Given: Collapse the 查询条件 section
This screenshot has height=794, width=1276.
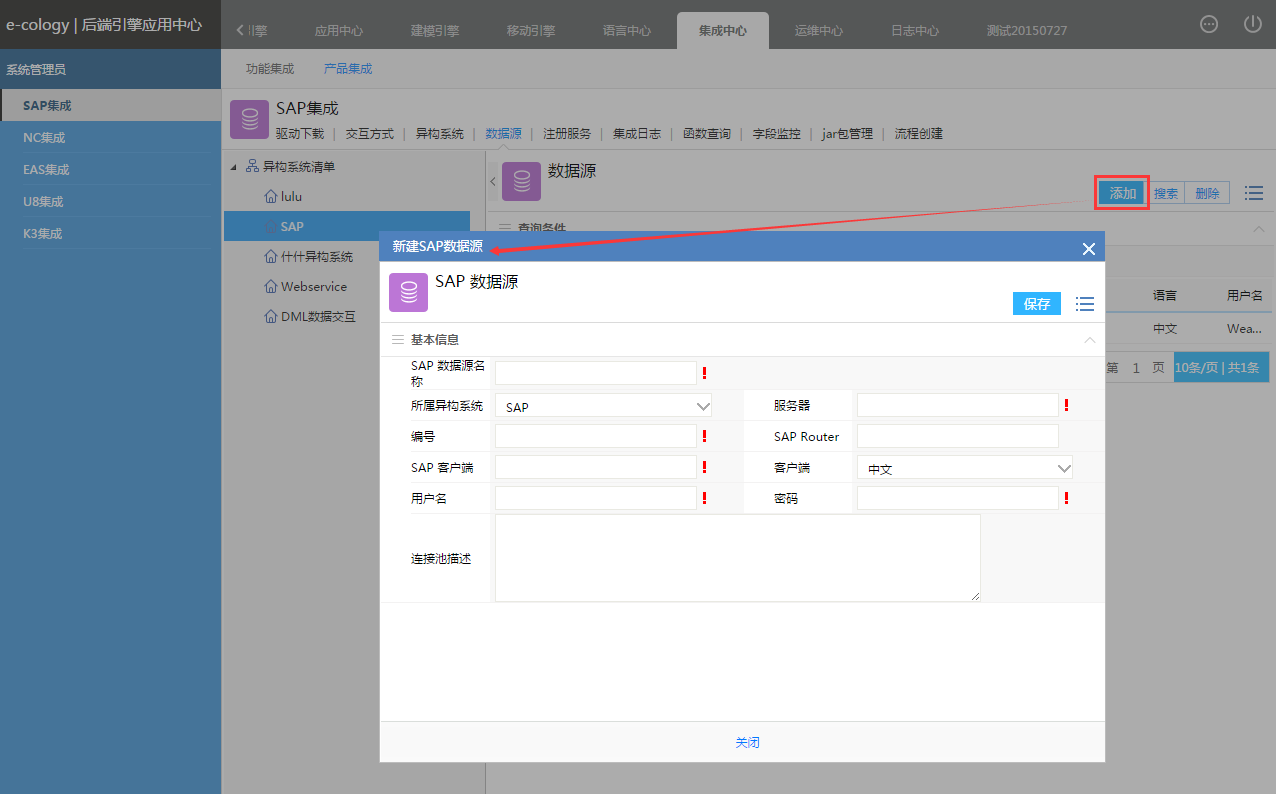Looking at the screenshot, I should pos(1258,228).
